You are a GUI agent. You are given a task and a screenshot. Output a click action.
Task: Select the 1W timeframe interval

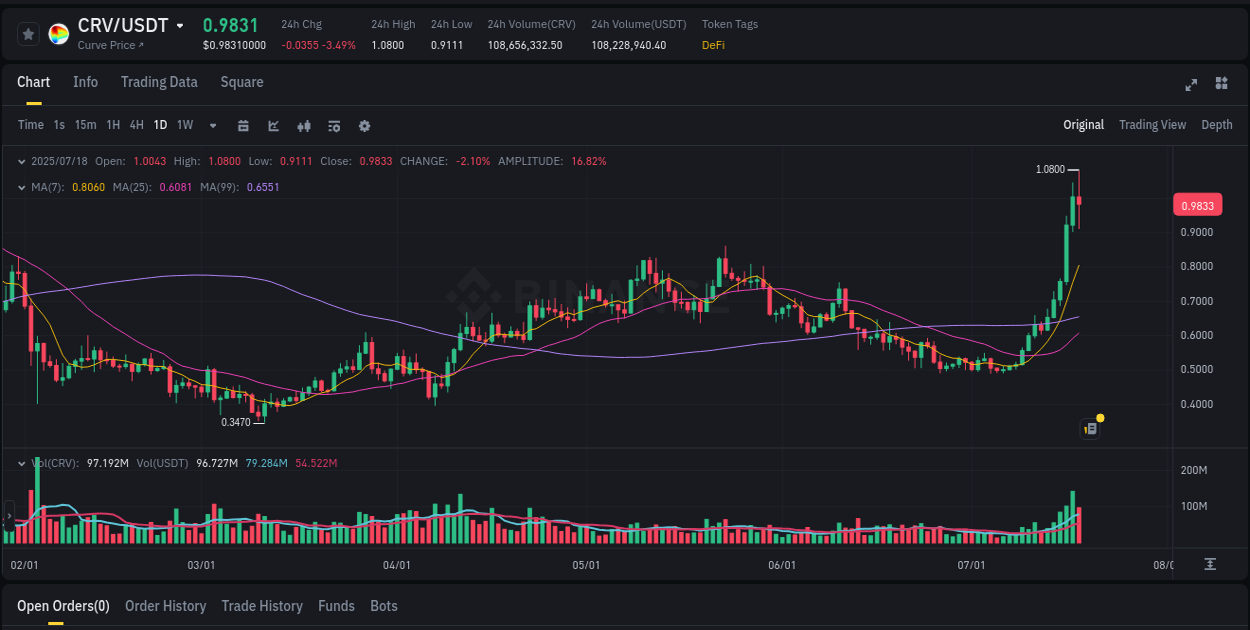tap(184, 125)
